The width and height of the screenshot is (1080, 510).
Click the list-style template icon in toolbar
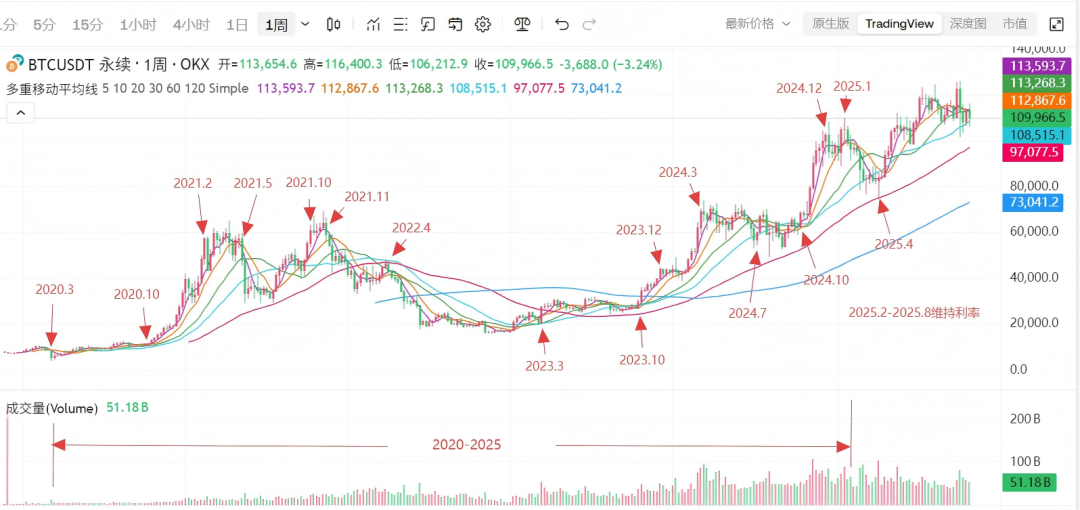(x=400, y=24)
